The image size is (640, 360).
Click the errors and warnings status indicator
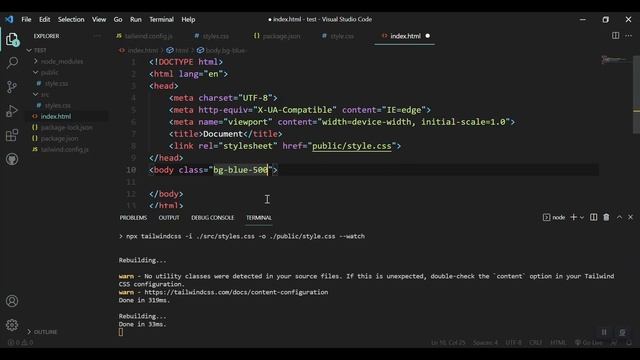pos(20,342)
